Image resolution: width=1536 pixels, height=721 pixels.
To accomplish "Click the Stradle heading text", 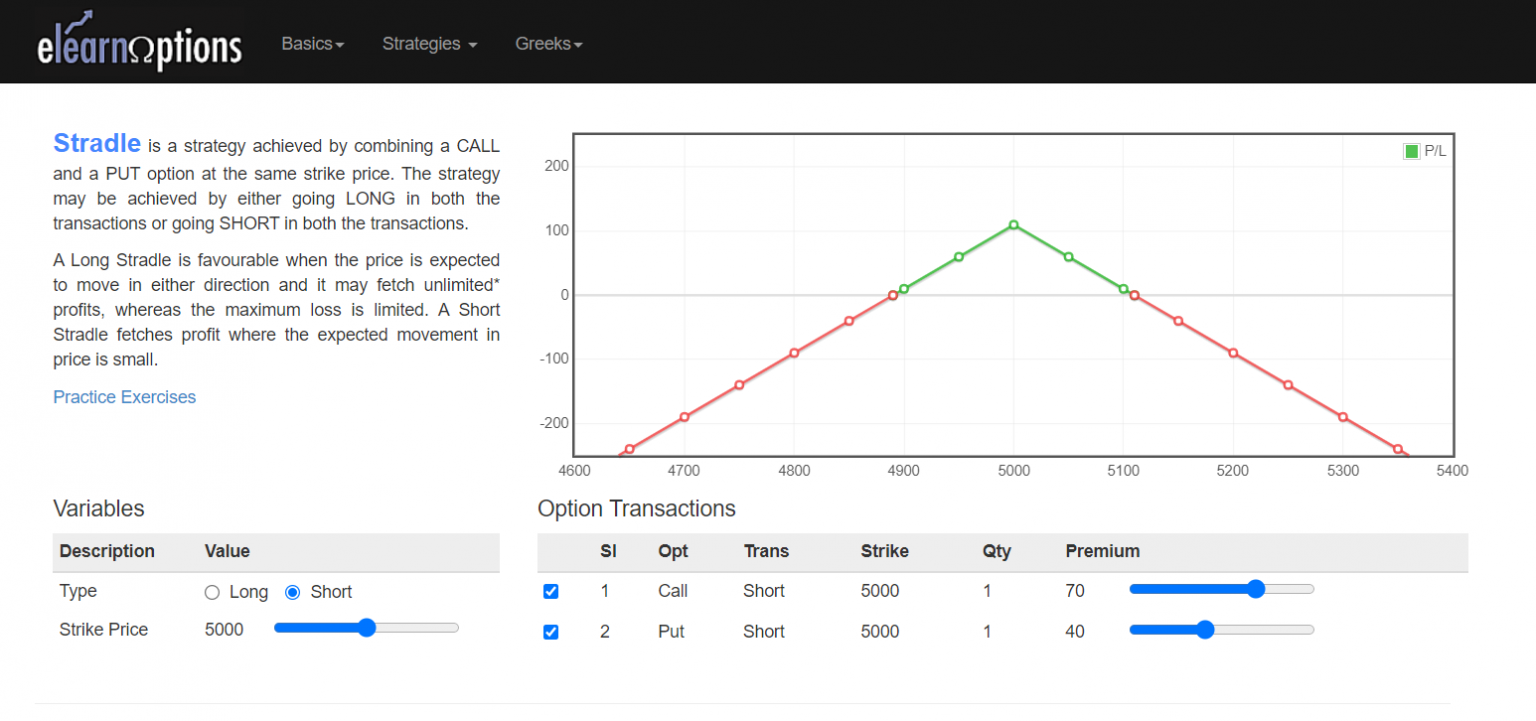I will 97,143.
